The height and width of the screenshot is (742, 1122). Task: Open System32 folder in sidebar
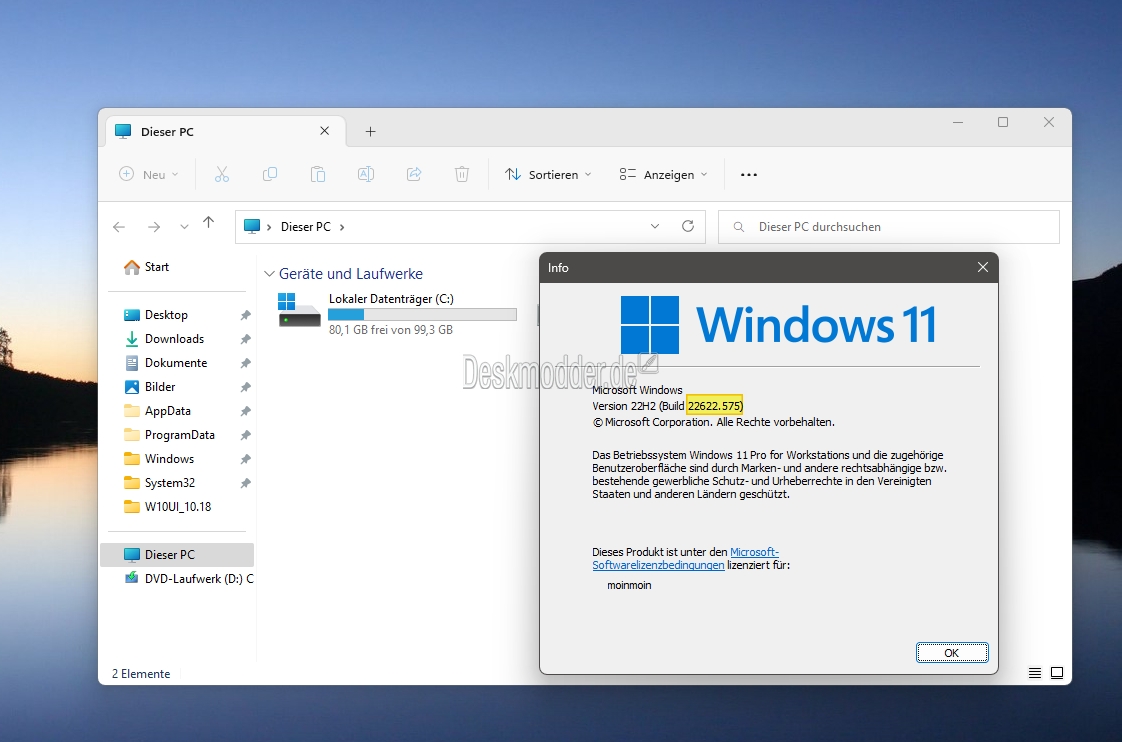[170, 482]
